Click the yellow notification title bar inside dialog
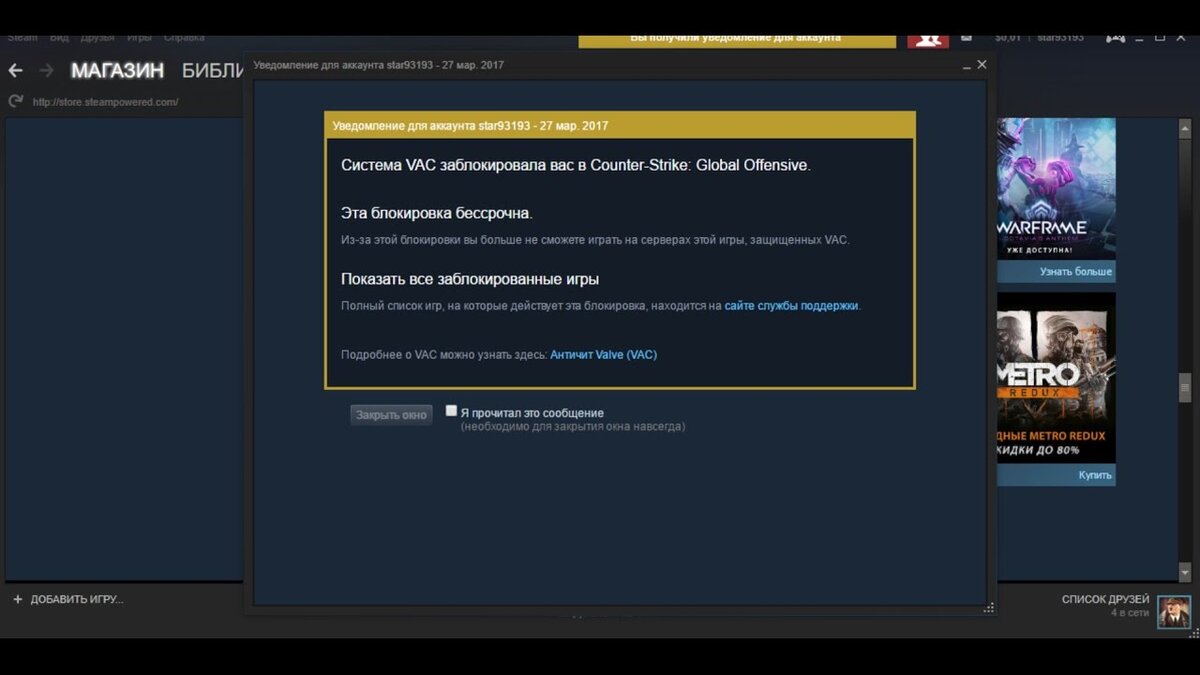1200x675 pixels. 620,126
